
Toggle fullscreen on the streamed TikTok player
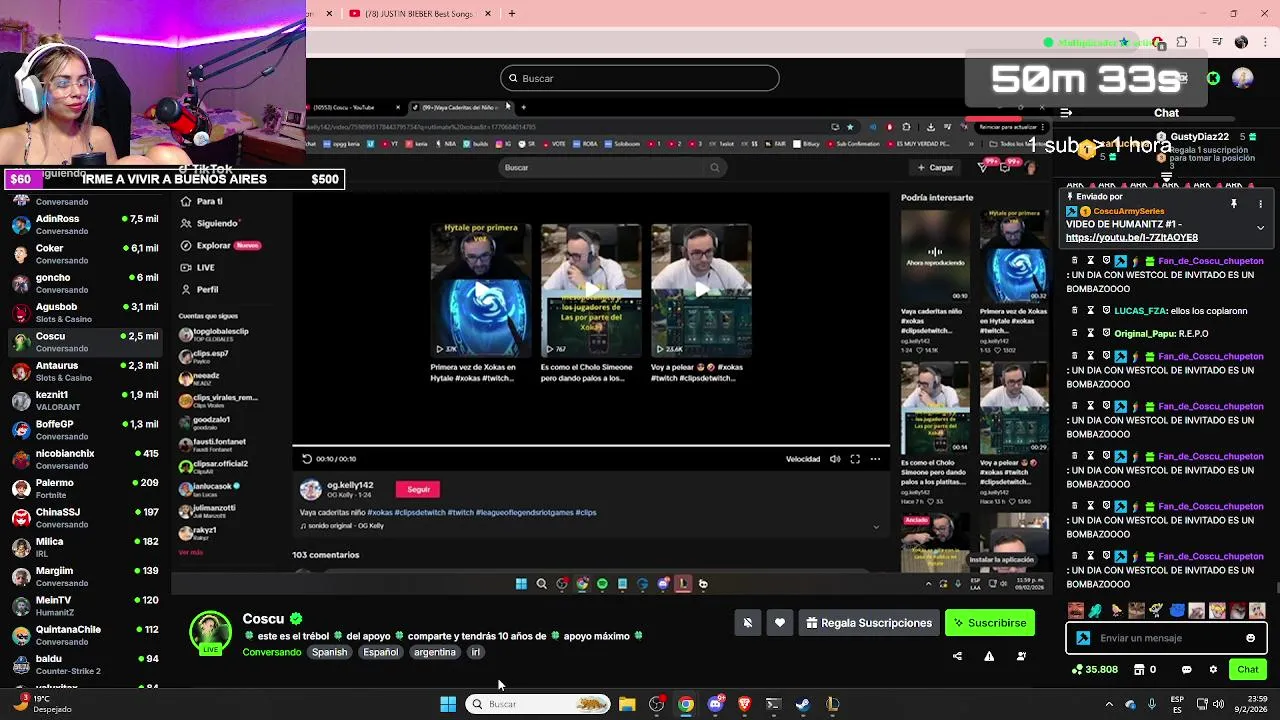[855, 459]
